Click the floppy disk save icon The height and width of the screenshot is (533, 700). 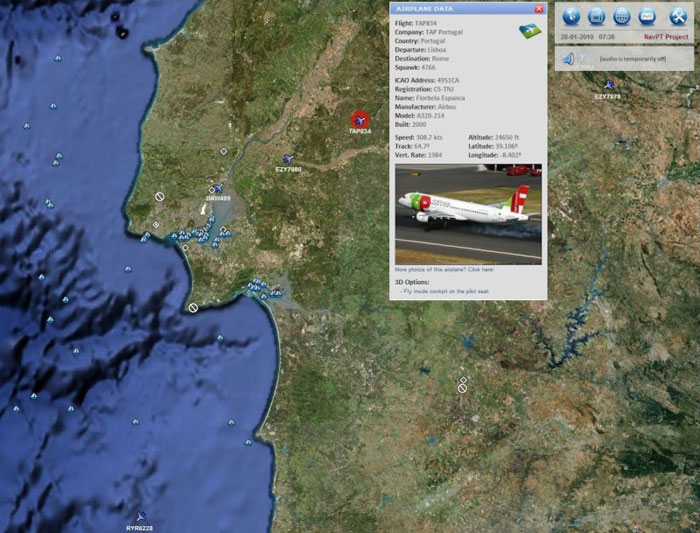click(596, 17)
